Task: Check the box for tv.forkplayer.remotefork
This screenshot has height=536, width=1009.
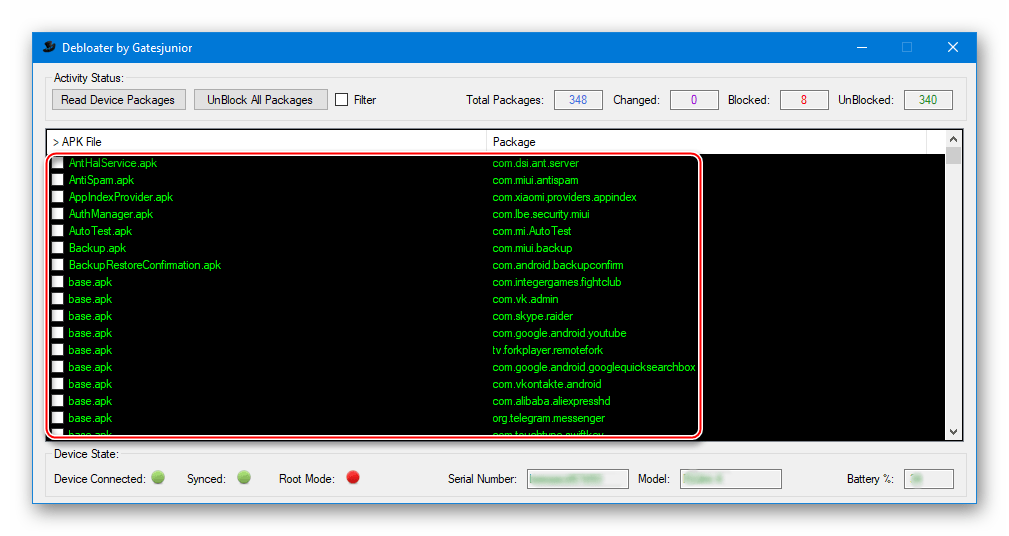Action: [x=58, y=350]
